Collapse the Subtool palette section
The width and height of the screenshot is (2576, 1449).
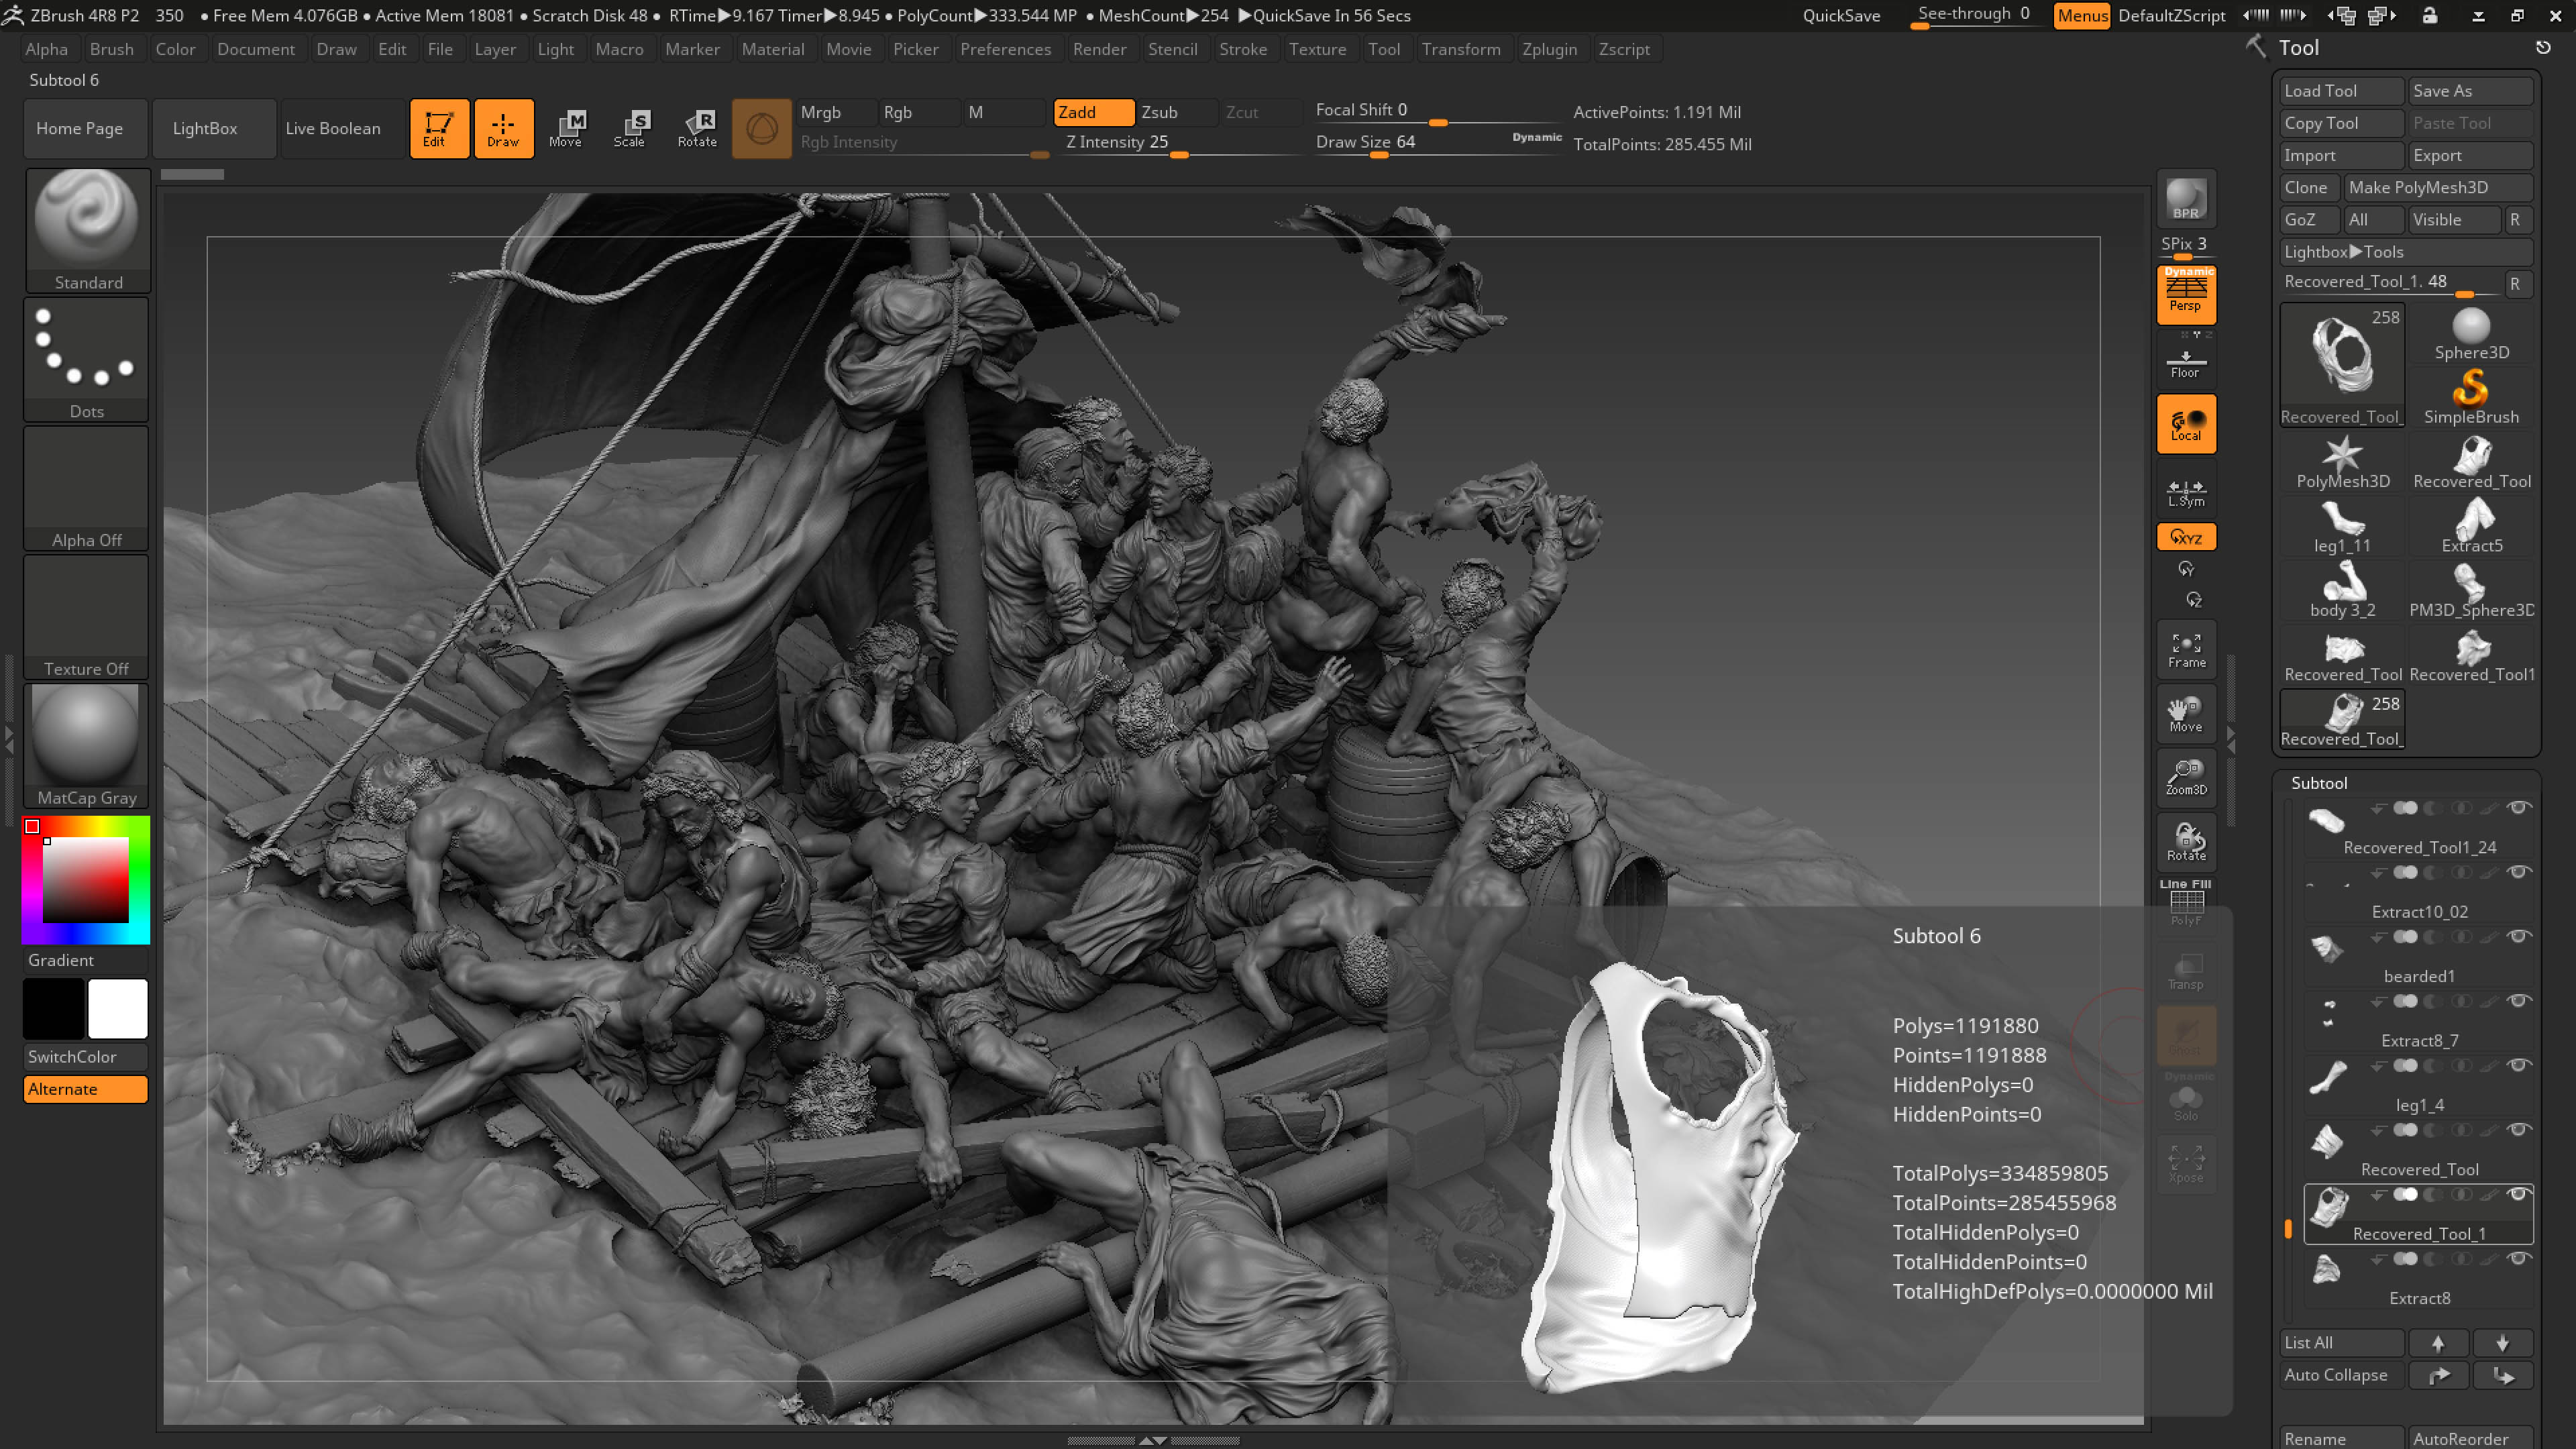(2319, 783)
